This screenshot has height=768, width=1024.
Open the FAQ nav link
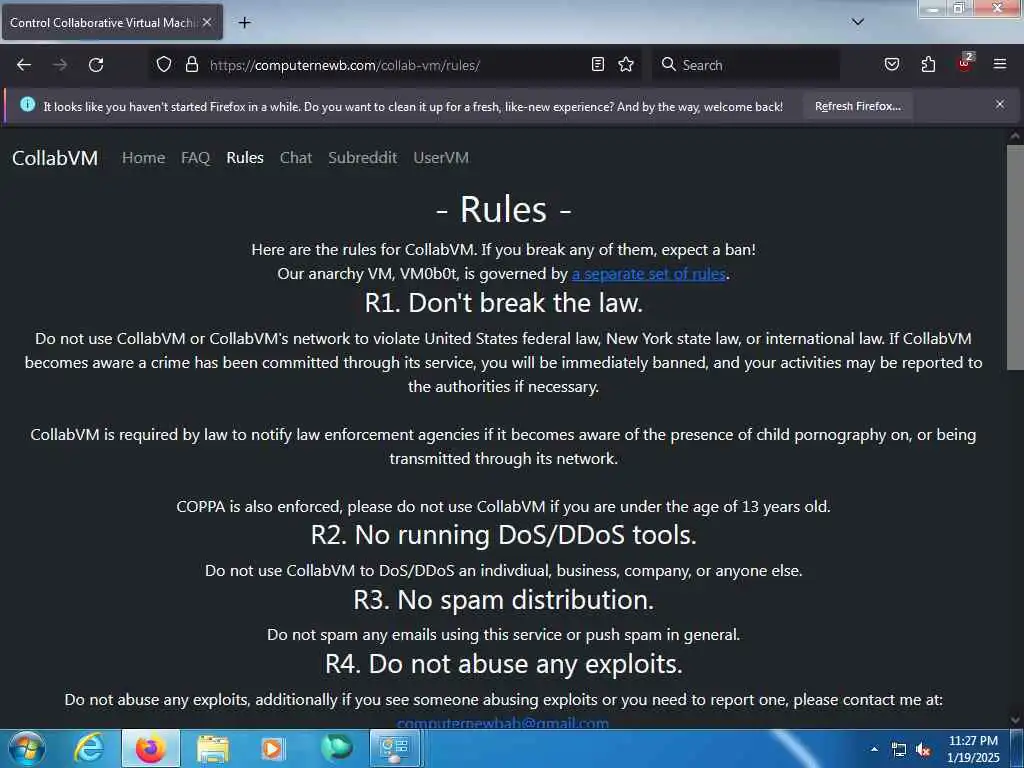[195, 158]
